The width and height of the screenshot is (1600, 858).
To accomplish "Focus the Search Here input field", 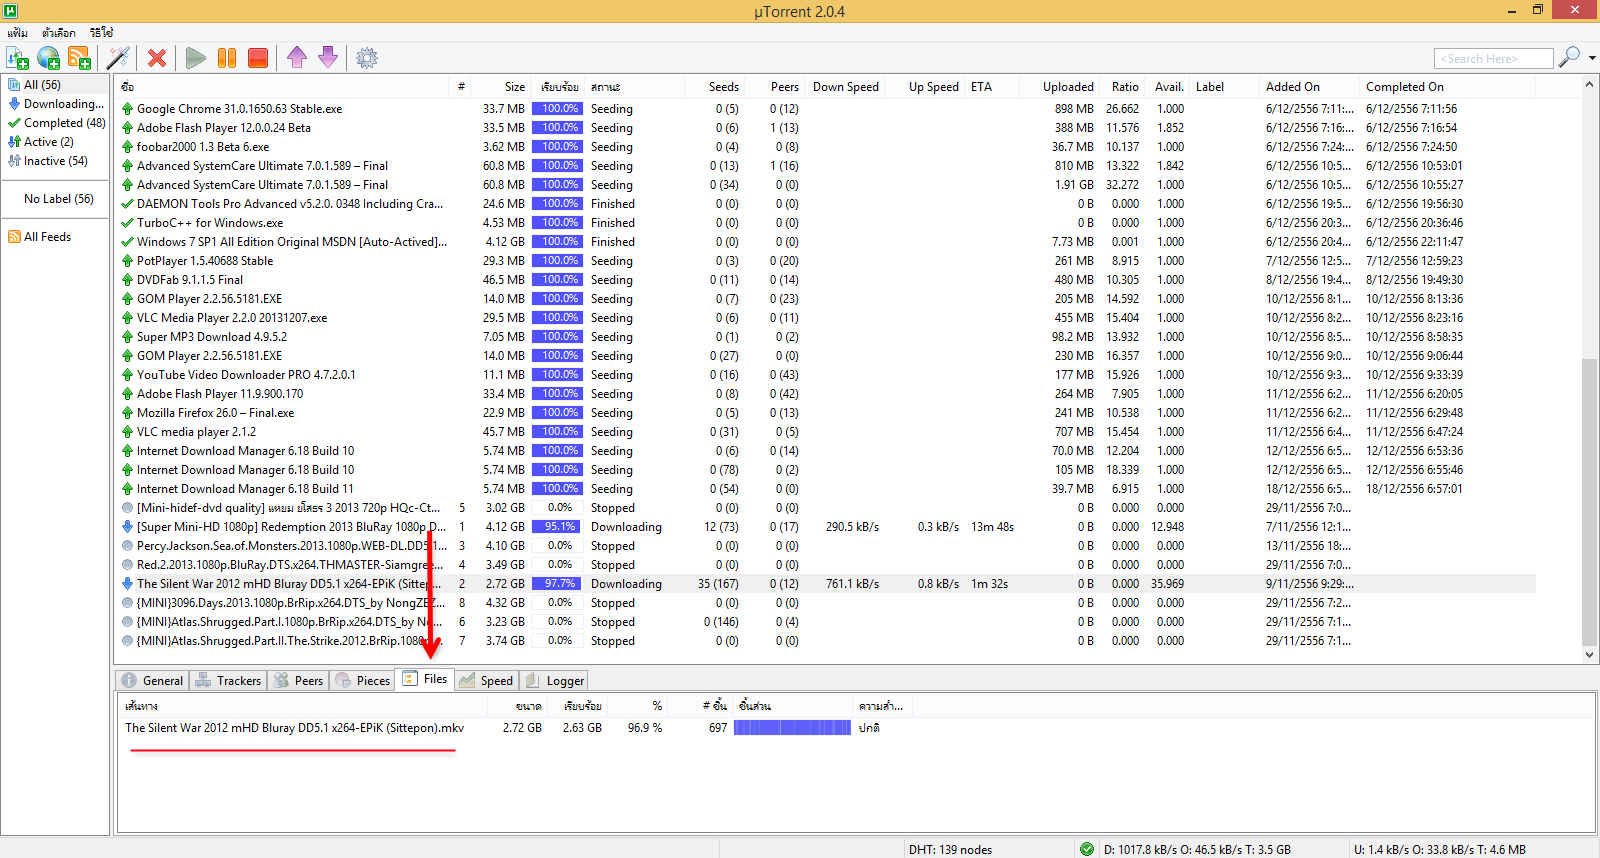I will point(1494,59).
